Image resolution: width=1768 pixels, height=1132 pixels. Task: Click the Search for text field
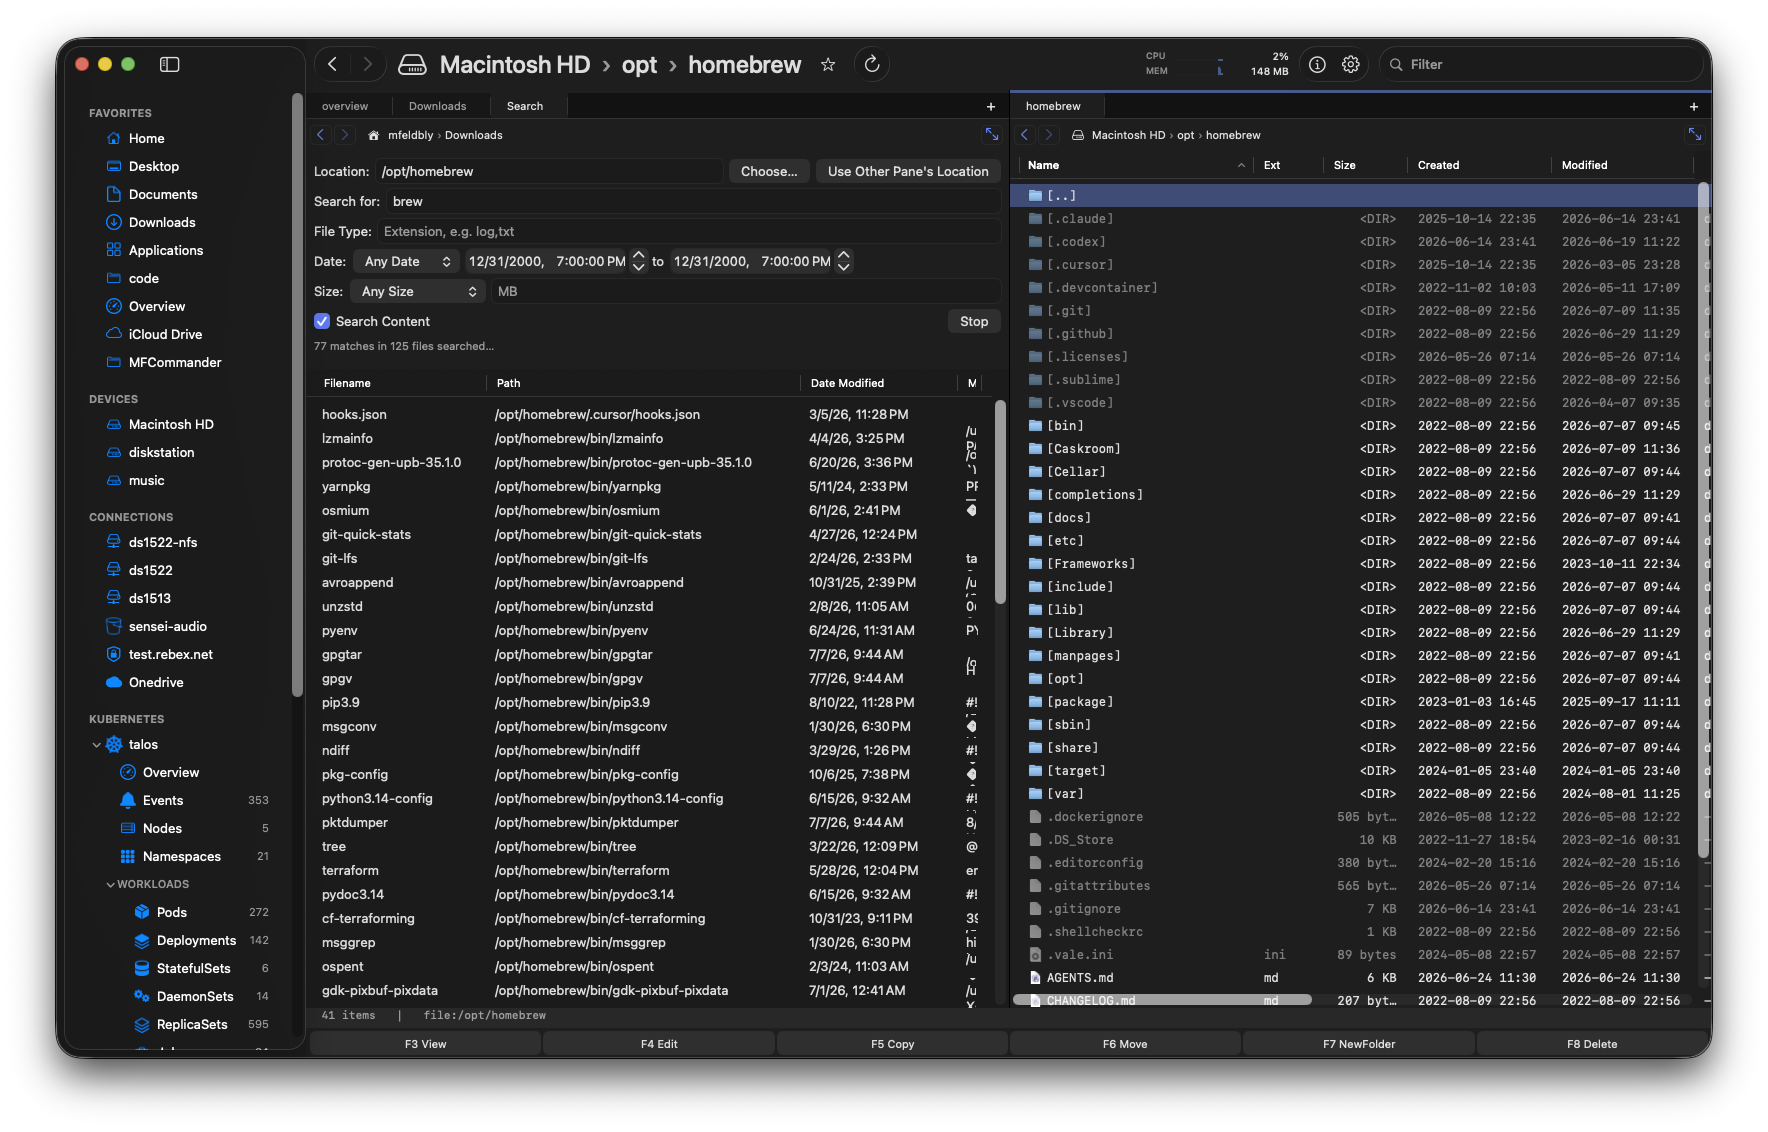(693, 201)
